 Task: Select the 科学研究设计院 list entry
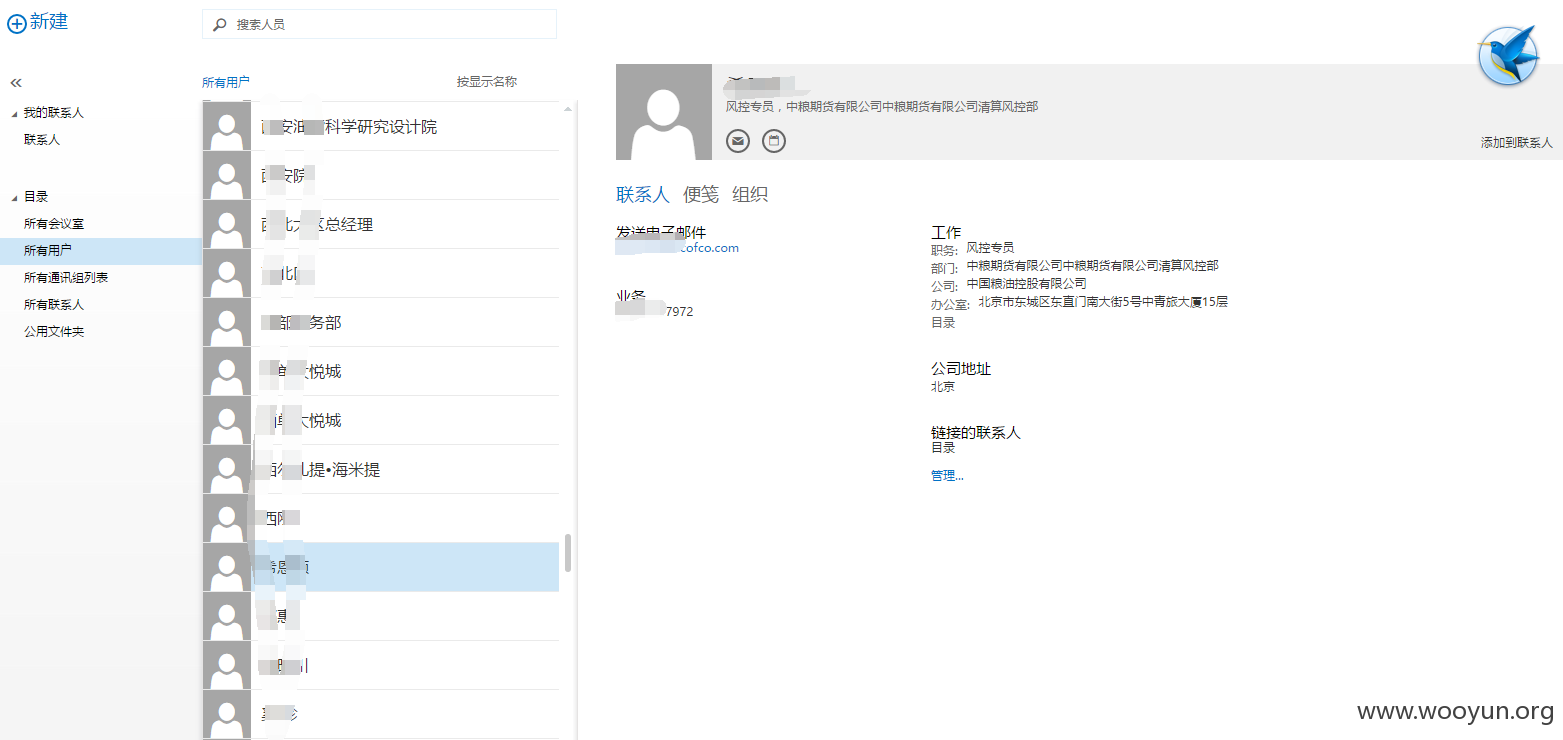pos(381,127)
